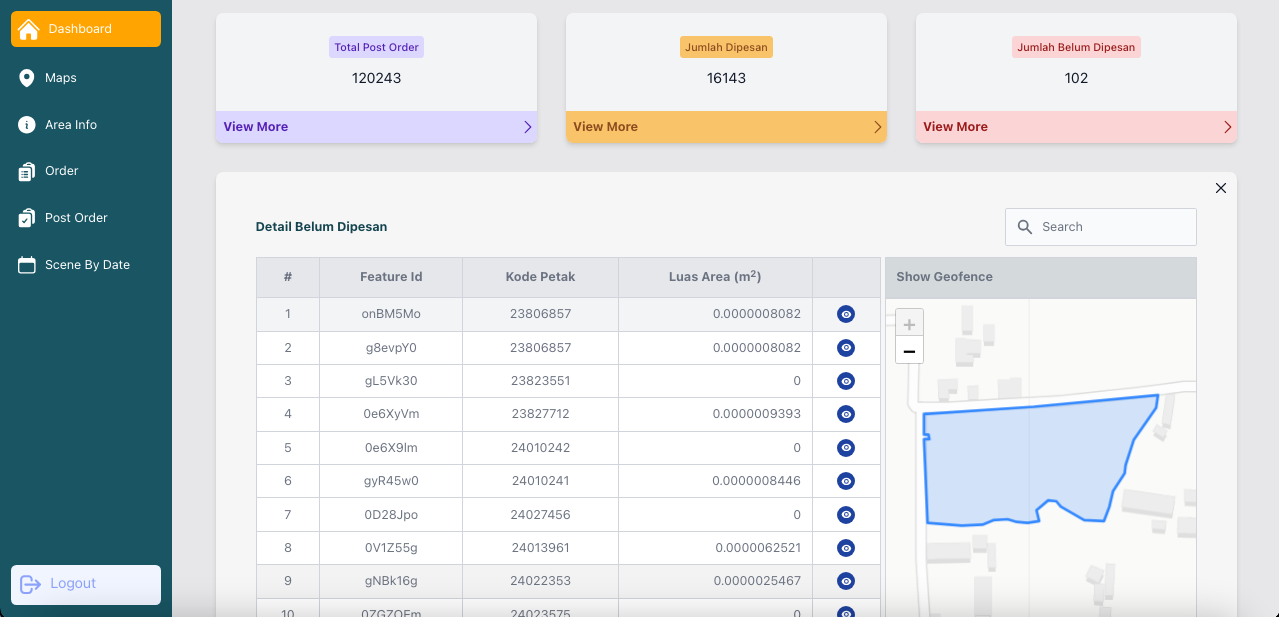Open the Area Info menu item
This screenshot has height=617, width=1279.
point(71,125)
